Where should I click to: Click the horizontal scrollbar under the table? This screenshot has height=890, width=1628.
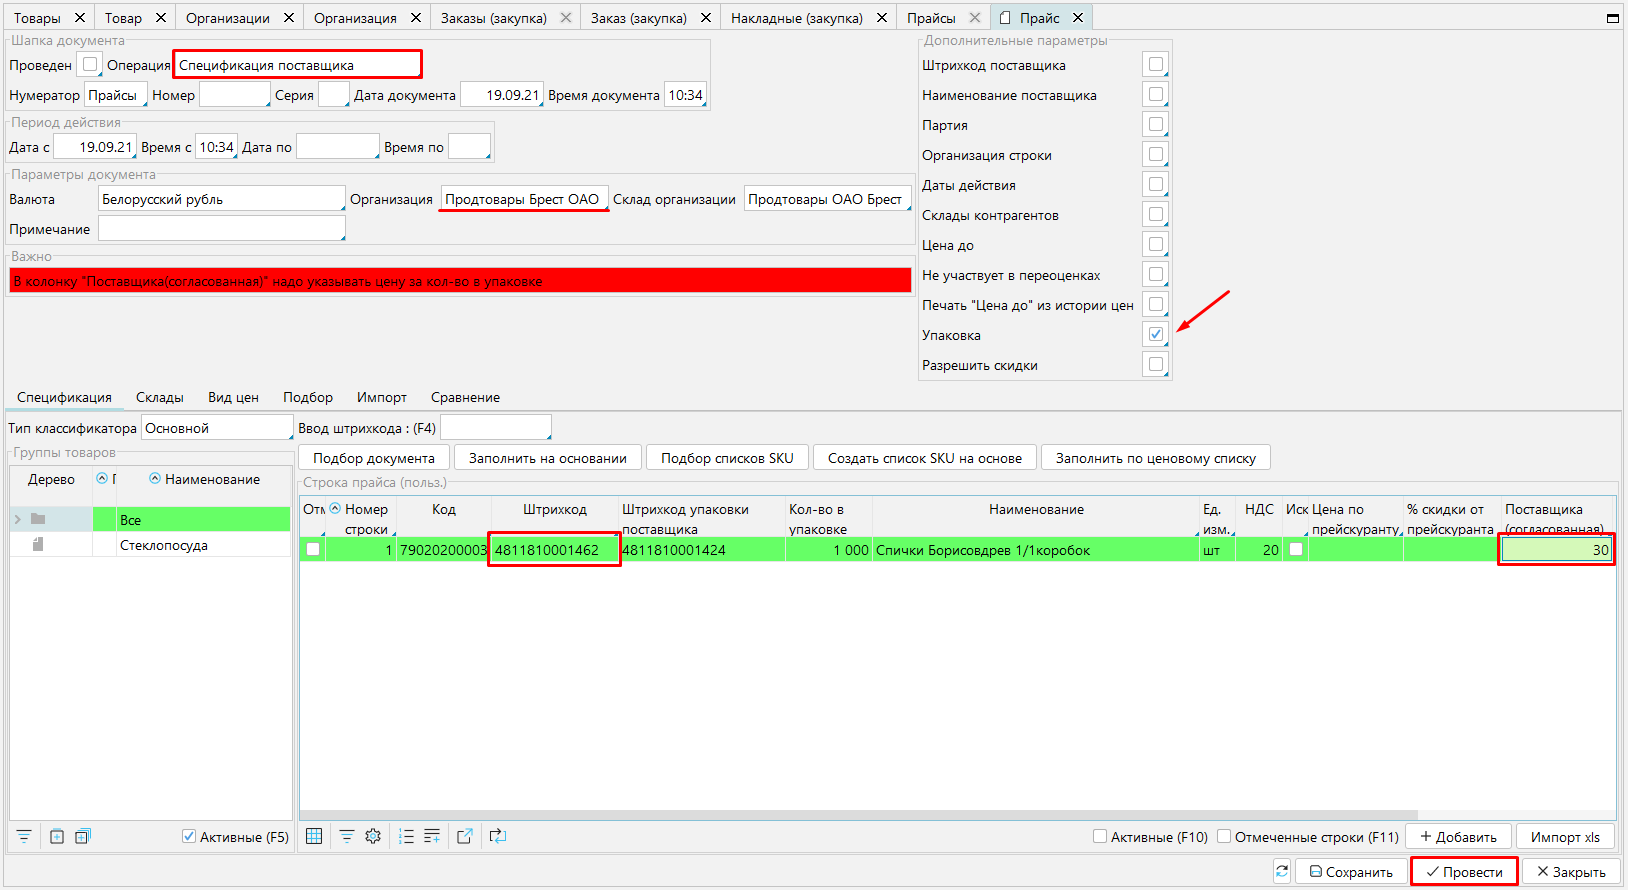click(858, 815)
